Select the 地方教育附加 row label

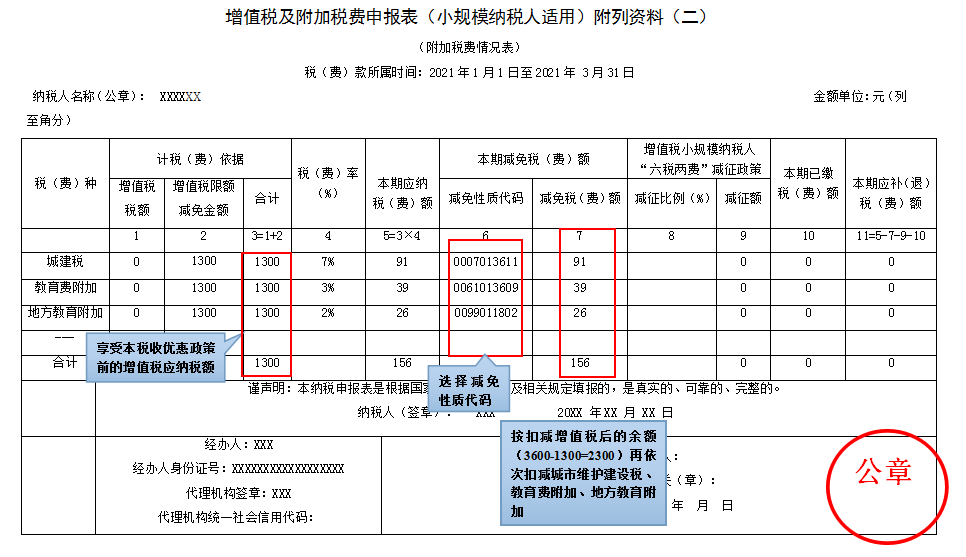[x=65, y=313]
